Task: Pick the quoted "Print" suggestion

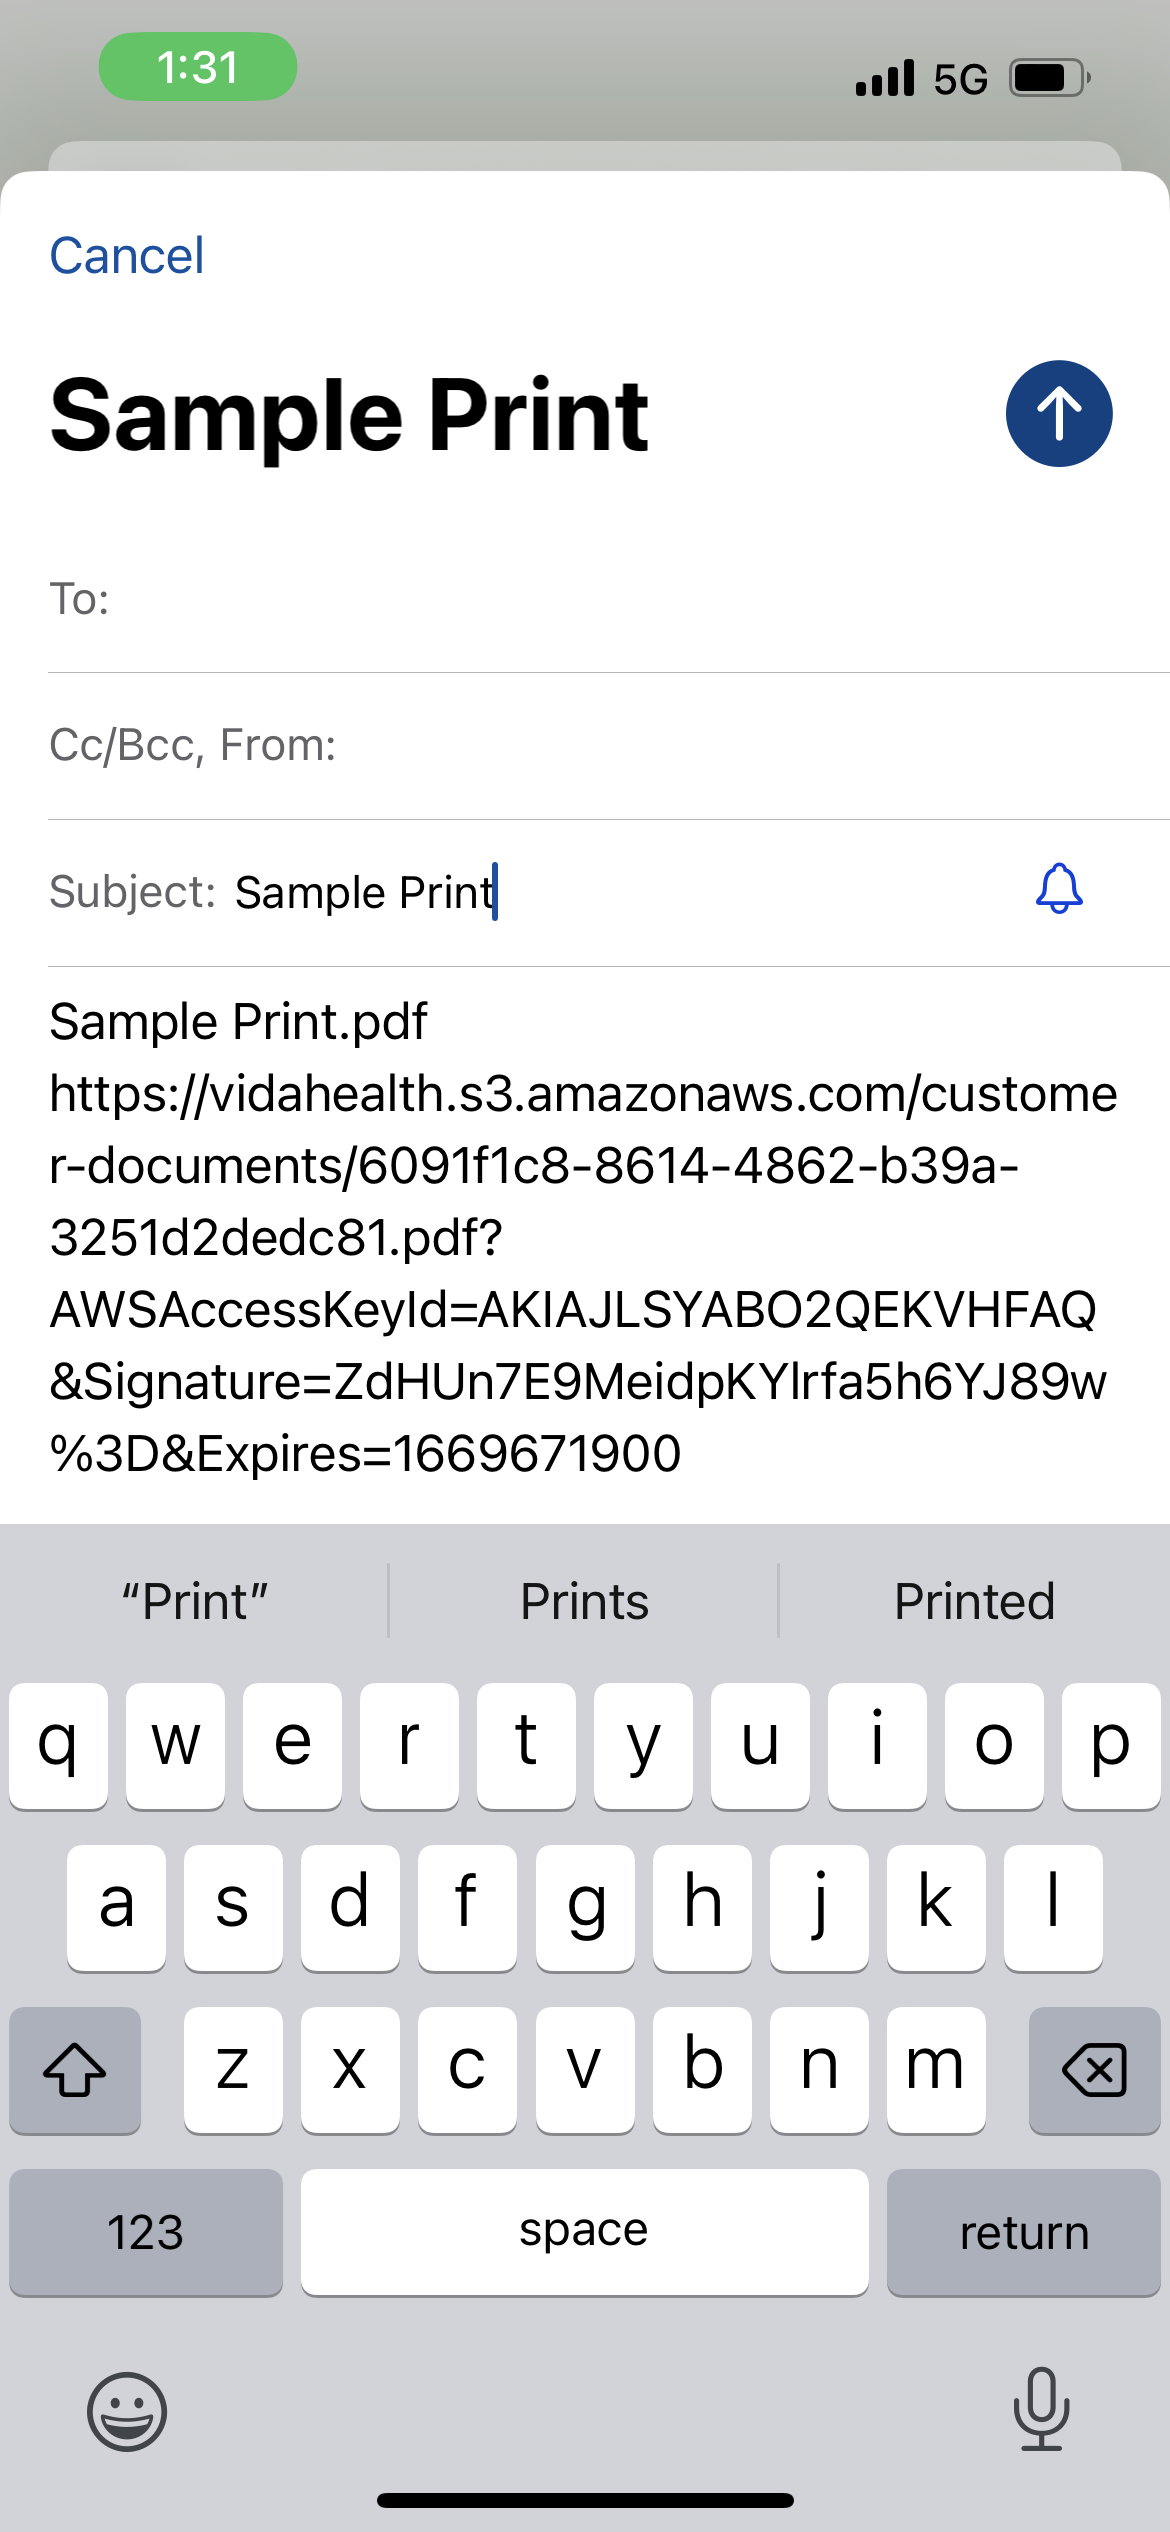Action: pos(195,1602)
